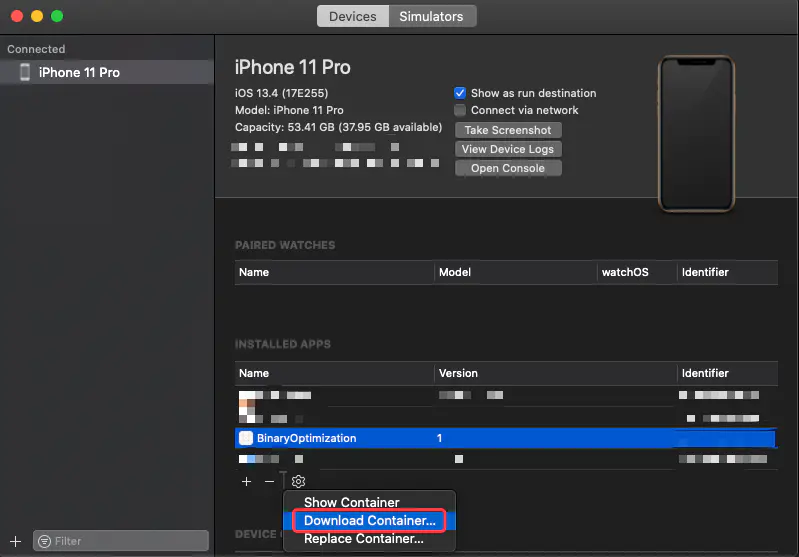Click the Take Screenshot button

coord(508,130)
